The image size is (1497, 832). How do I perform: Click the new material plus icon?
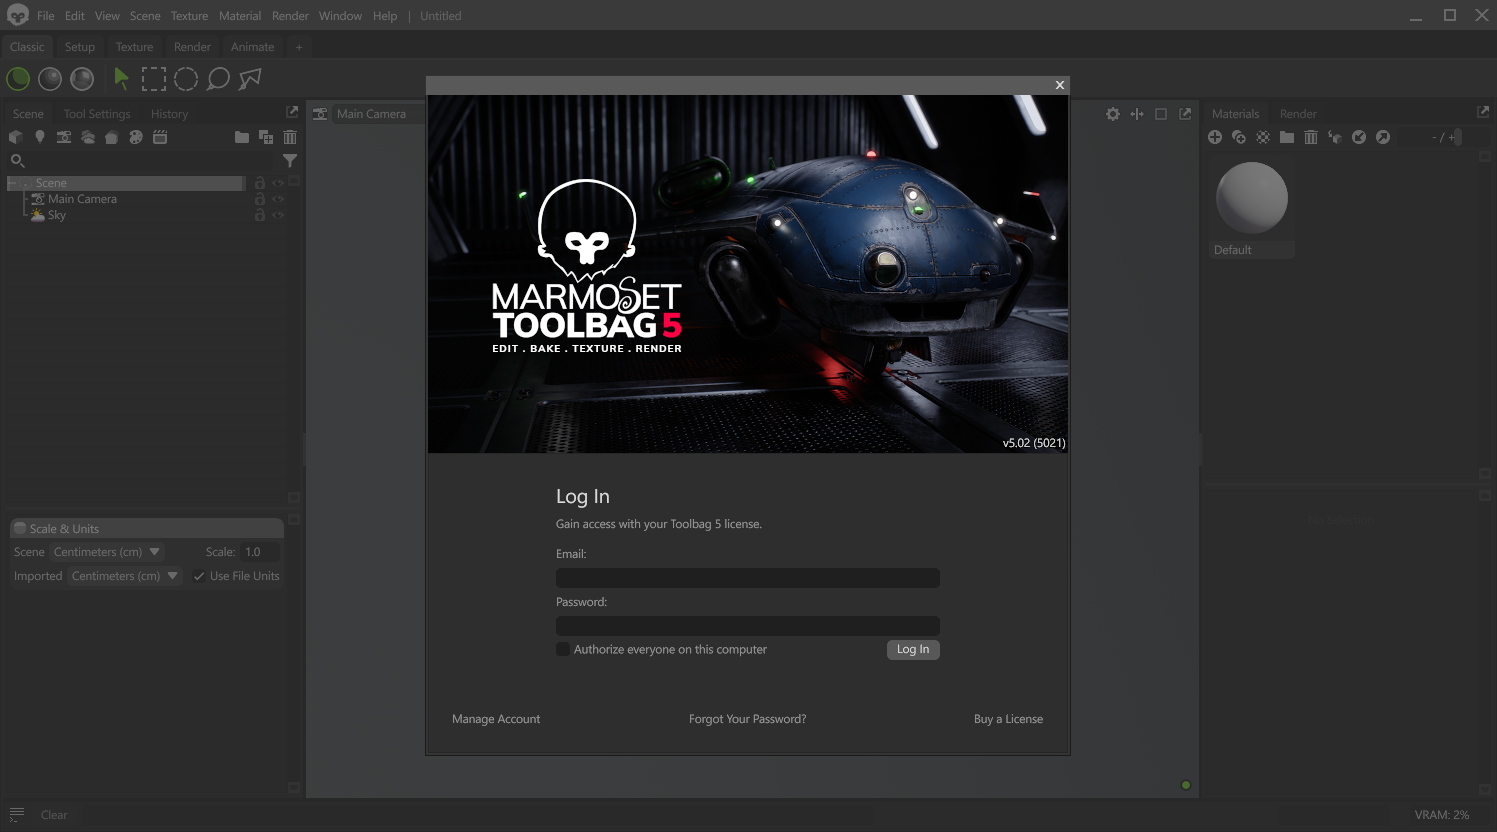[x=1215, y=137]
